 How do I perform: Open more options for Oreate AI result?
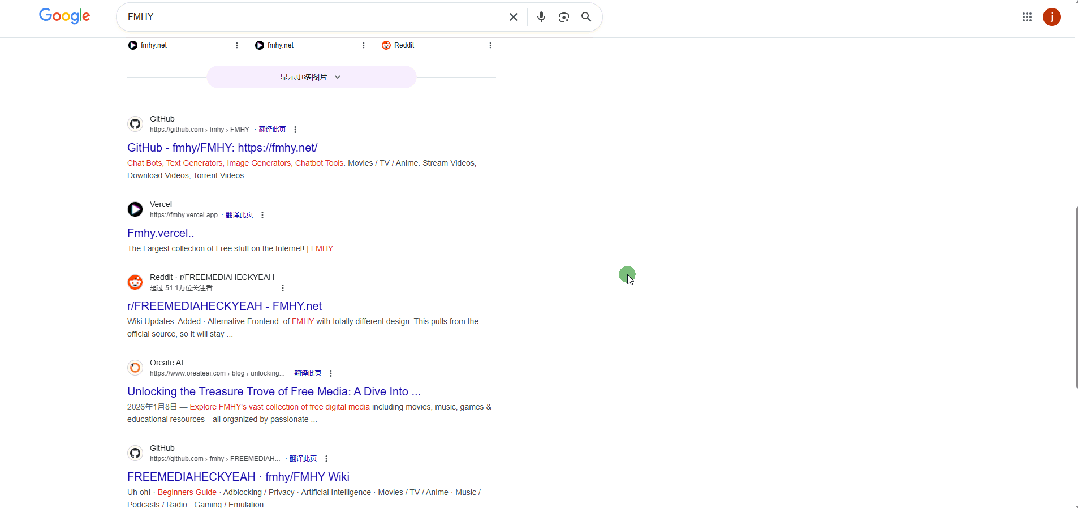click(x=330, y=373)
